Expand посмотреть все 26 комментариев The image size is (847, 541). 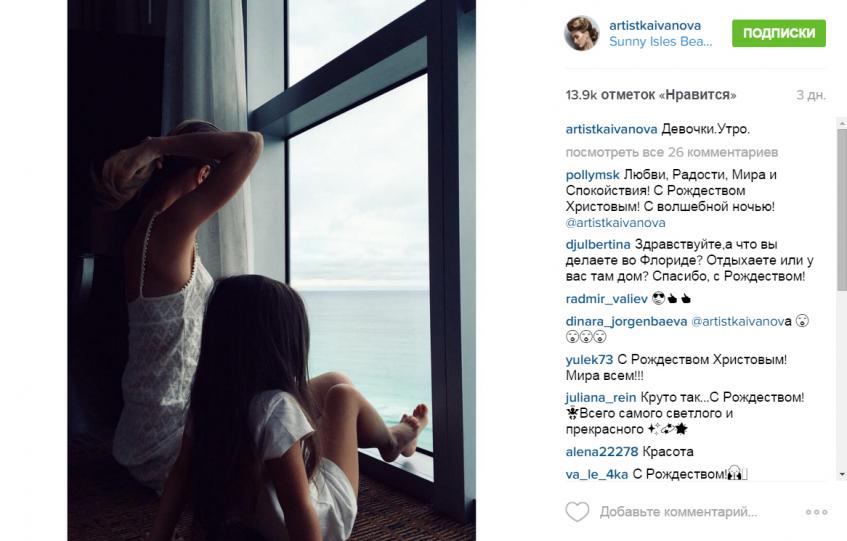tap(671, 152)
